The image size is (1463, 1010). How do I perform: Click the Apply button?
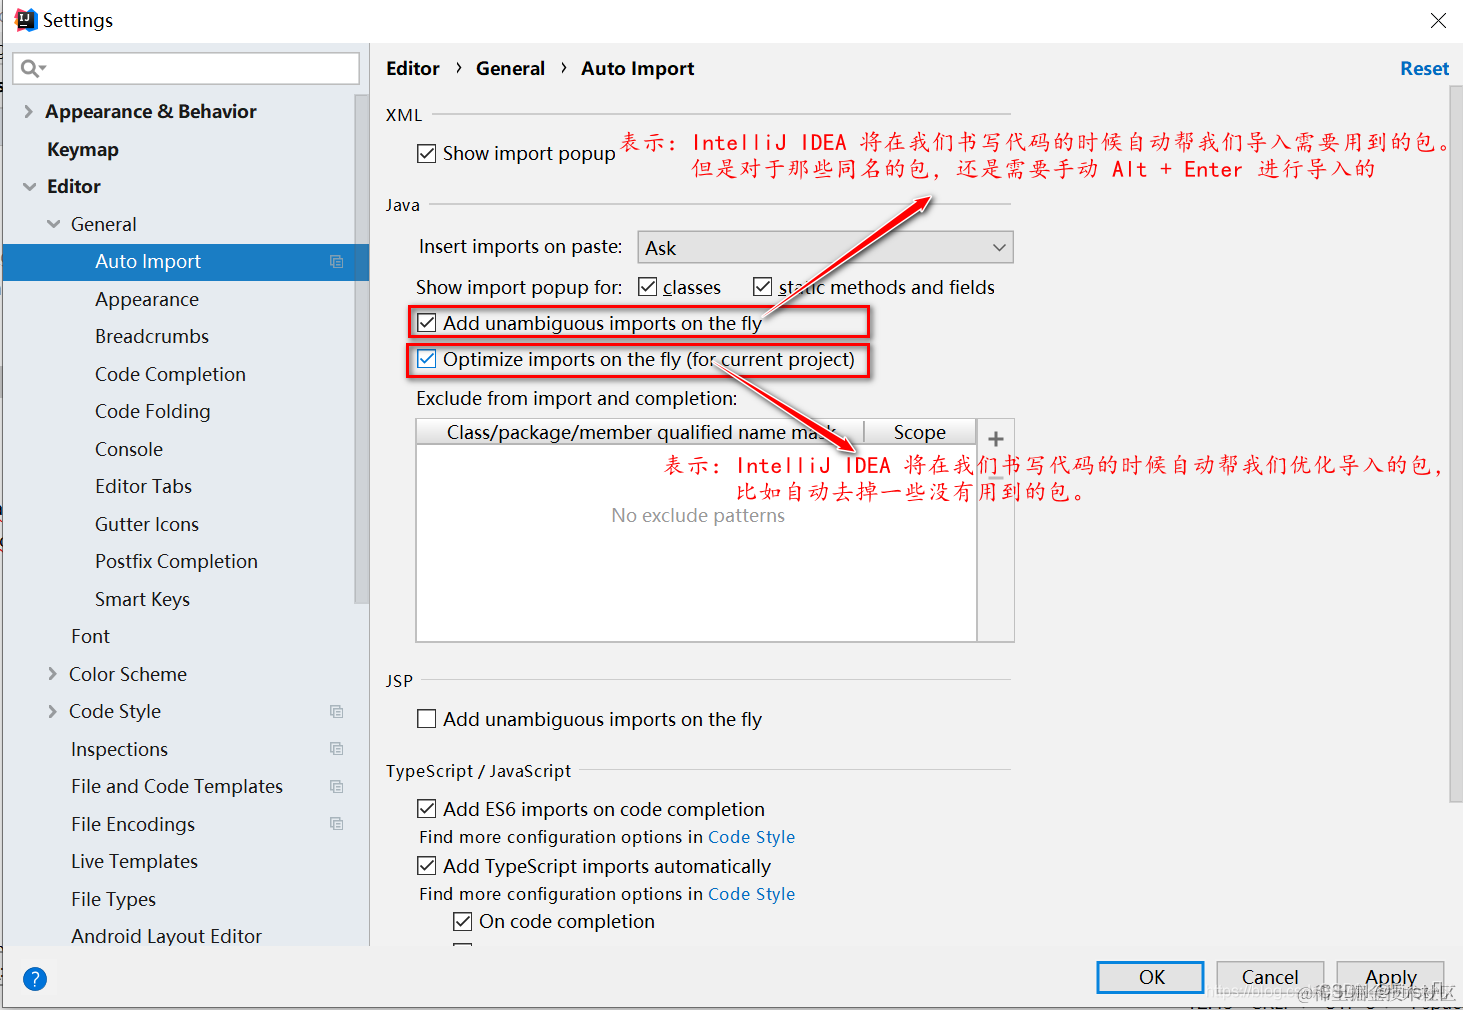[1390, 977]
